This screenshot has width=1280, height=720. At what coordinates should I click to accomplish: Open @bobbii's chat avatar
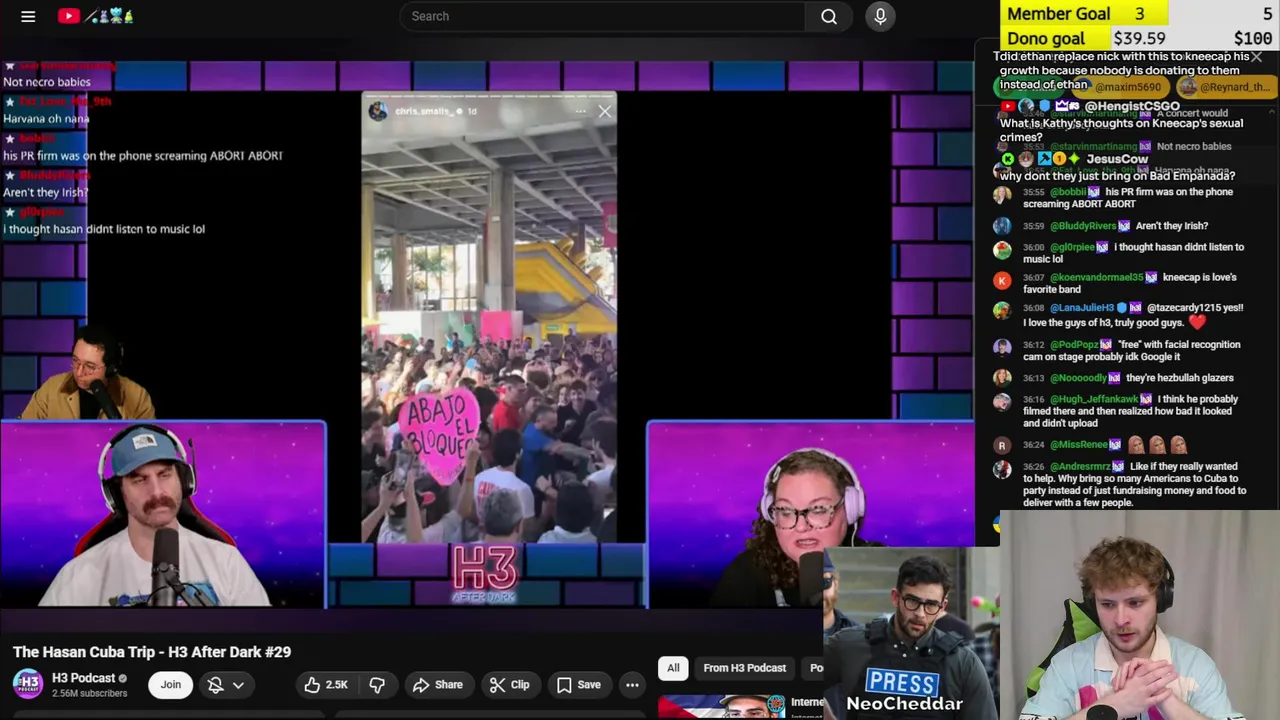(x=1001, y=197)
